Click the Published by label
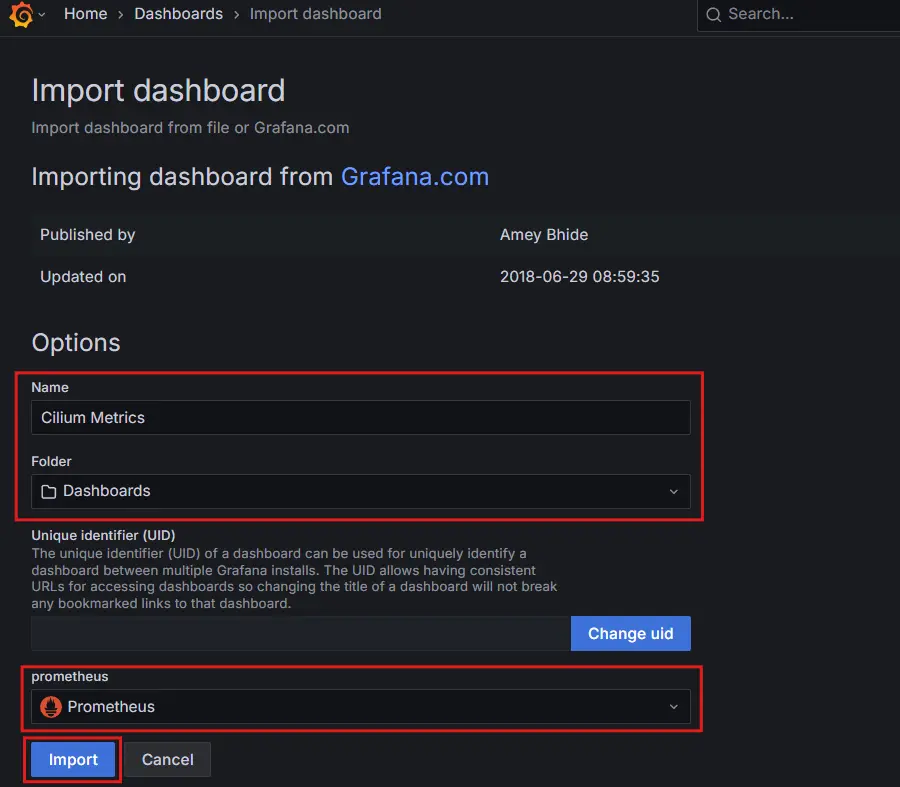The image size is (900, 787). [x=87, y=235]
